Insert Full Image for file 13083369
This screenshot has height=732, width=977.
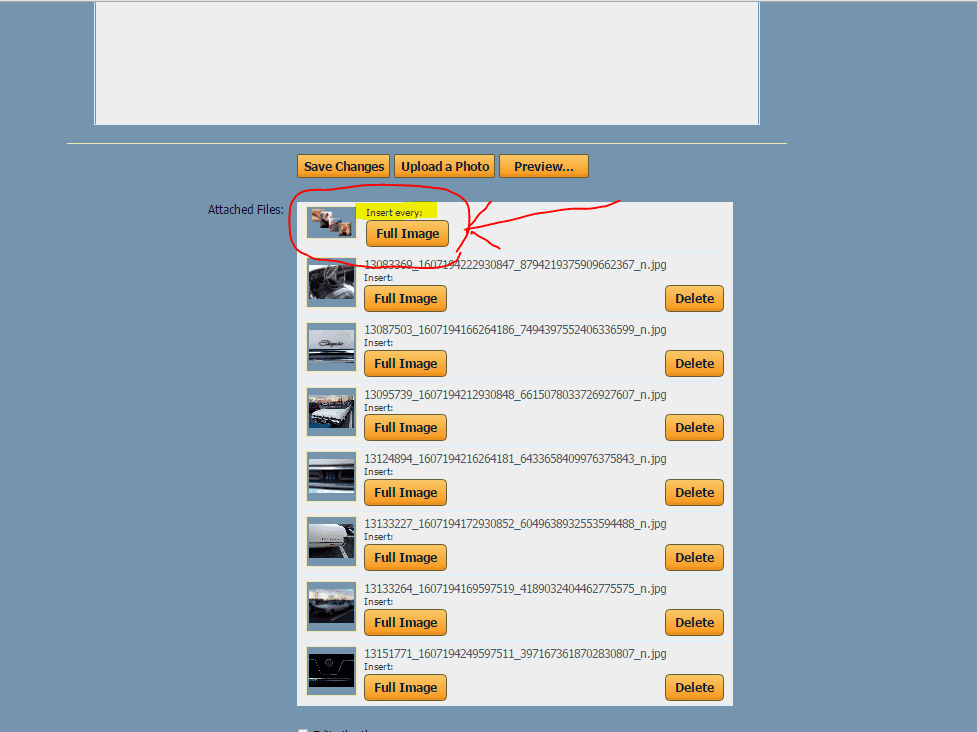[405, 299]
